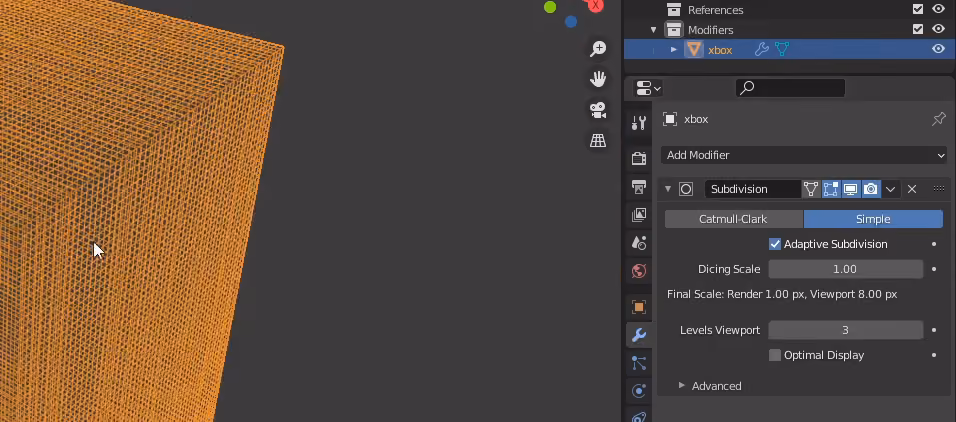Screen dimensions: 956x422
Task: Hide References collection with eye icon
Action: coord(938,9)
